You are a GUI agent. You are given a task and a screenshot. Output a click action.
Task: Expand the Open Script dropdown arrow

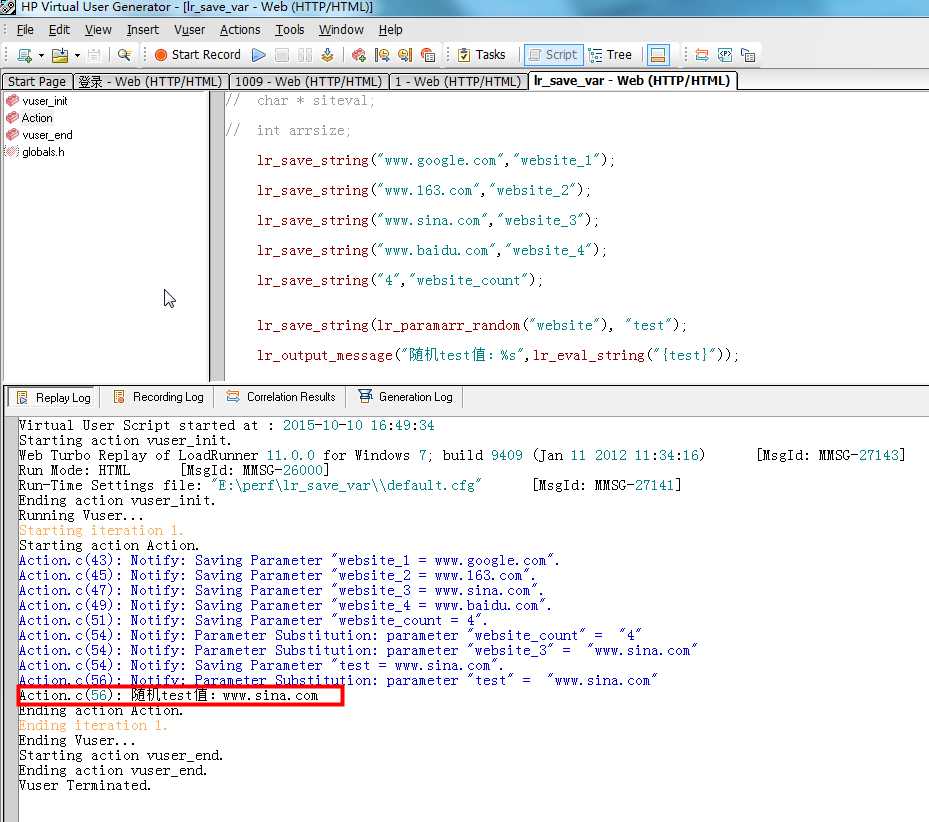click(x=77, y=56)
